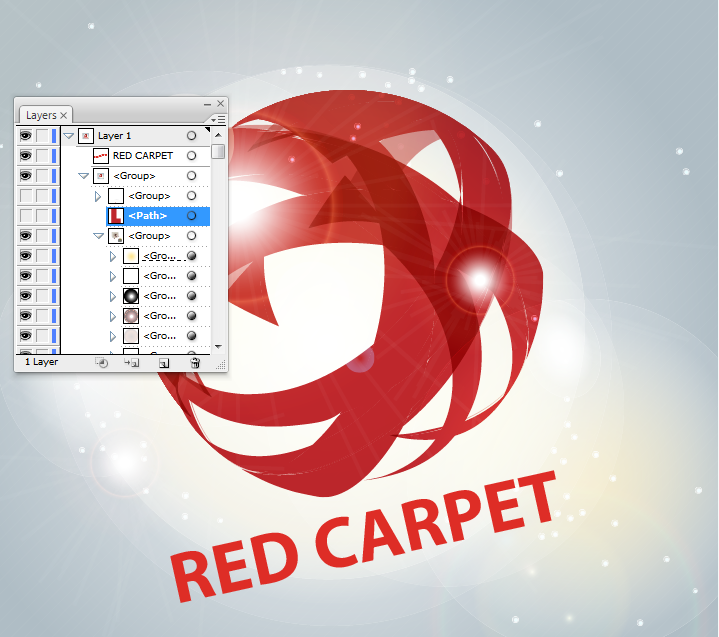The height and width of the screenshot is (637, 719).
Task: Click the panel resize grip corner
Action: (221, 365)
